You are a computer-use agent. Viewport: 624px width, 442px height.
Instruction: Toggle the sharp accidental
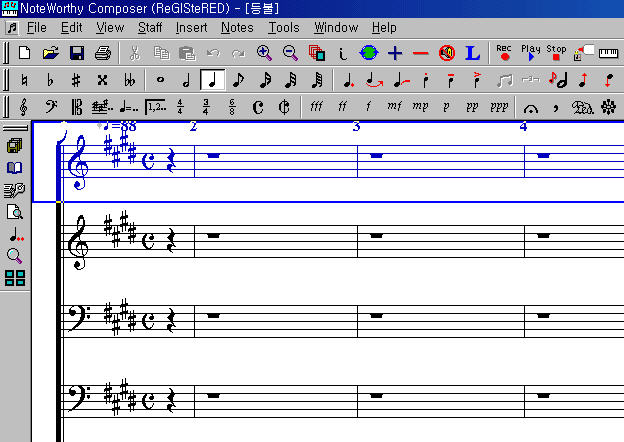point(76,79)
